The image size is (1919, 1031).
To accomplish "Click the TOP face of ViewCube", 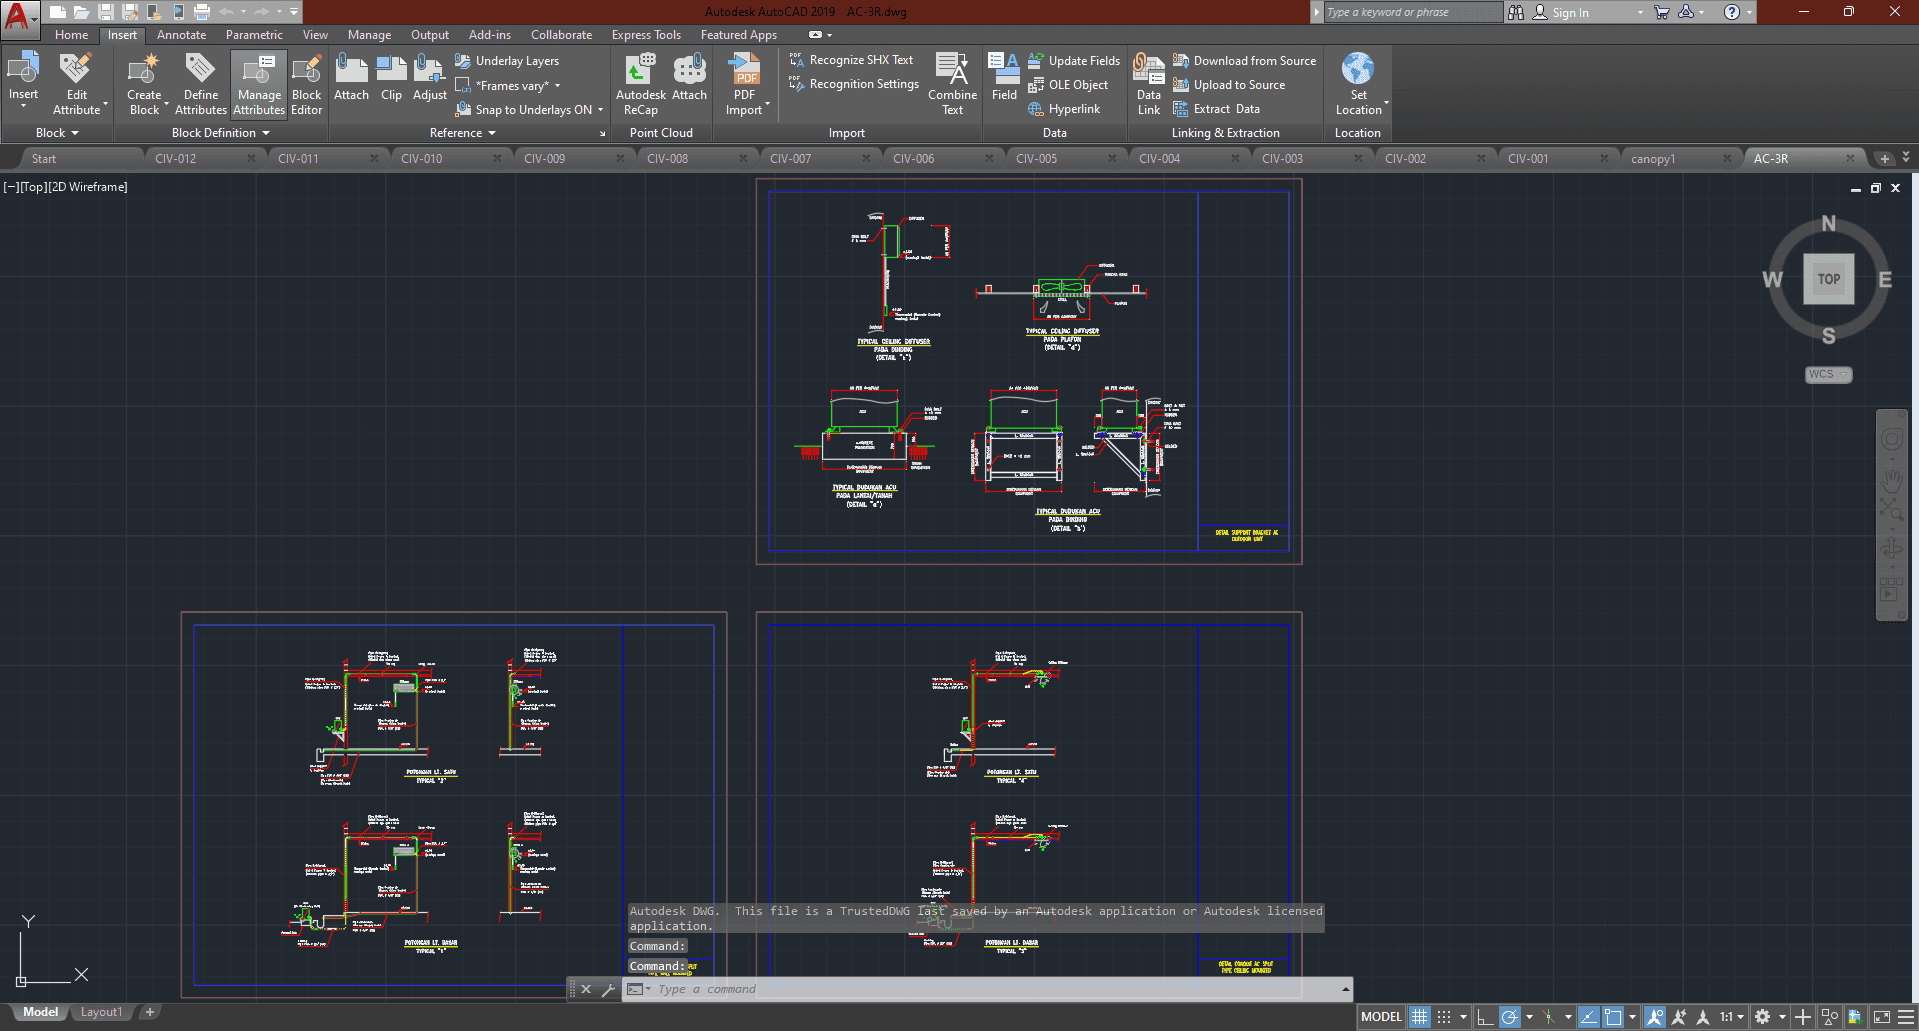I will 1828,280.
